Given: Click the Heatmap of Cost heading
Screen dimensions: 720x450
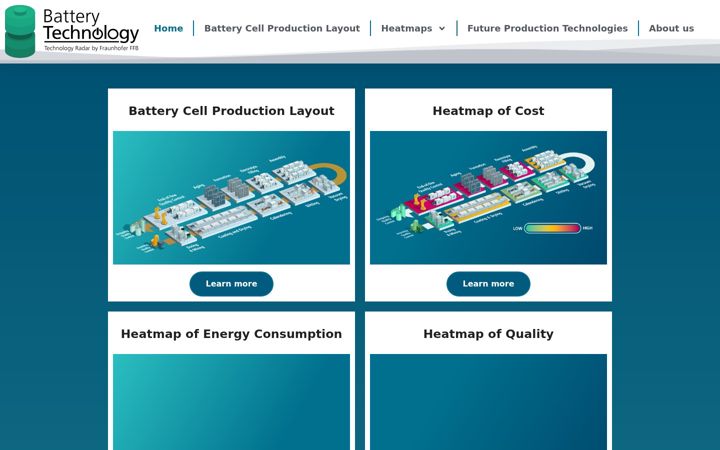Looking at the screenshot, I should [489, 111].
